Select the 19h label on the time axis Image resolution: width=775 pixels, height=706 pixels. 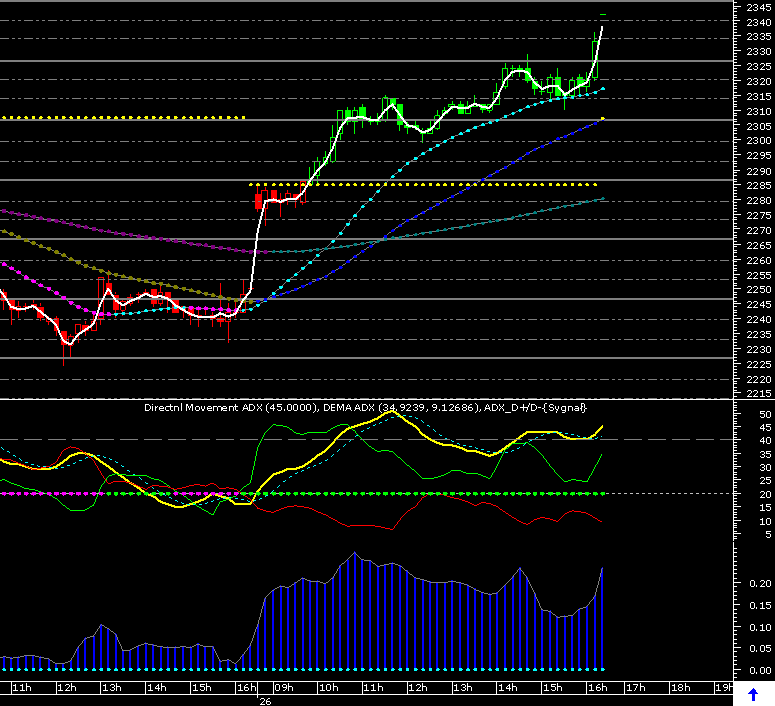tap(722, 688)
